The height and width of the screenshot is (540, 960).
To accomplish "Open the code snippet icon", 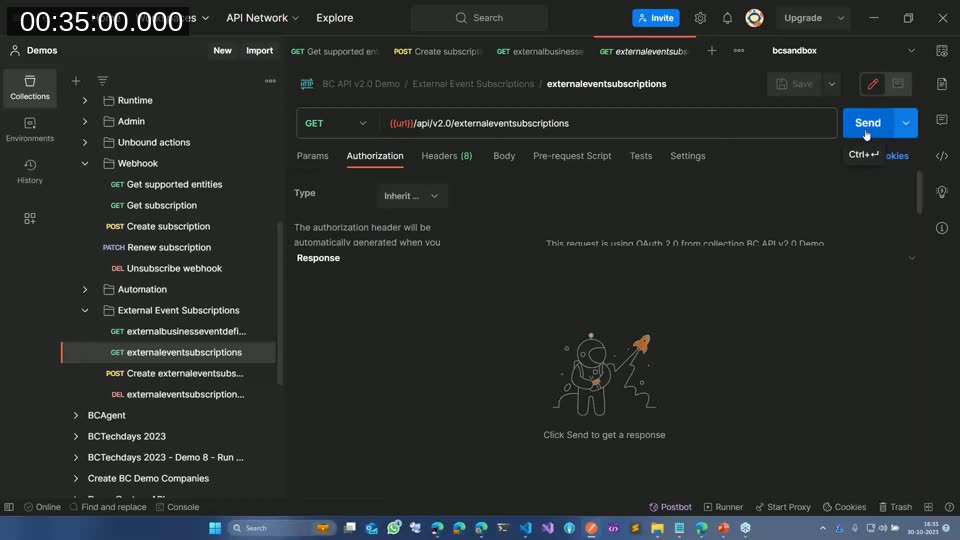I will (942, 156).
